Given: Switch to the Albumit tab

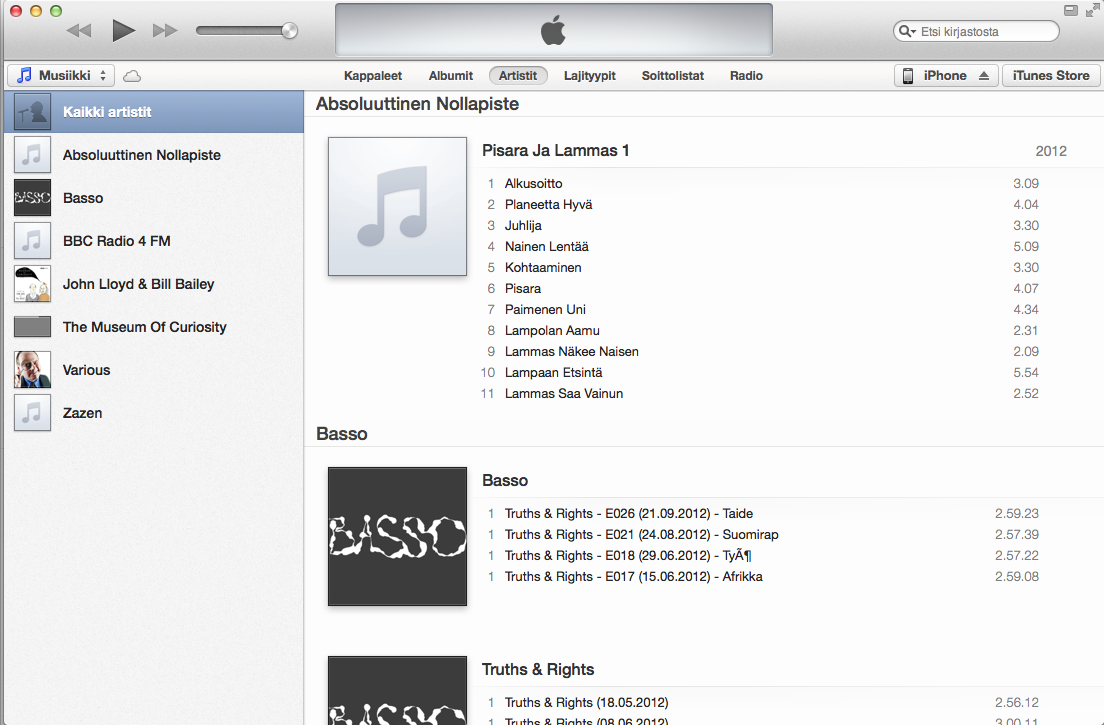Looking at the screenshot, I should (x=451, y=75).
